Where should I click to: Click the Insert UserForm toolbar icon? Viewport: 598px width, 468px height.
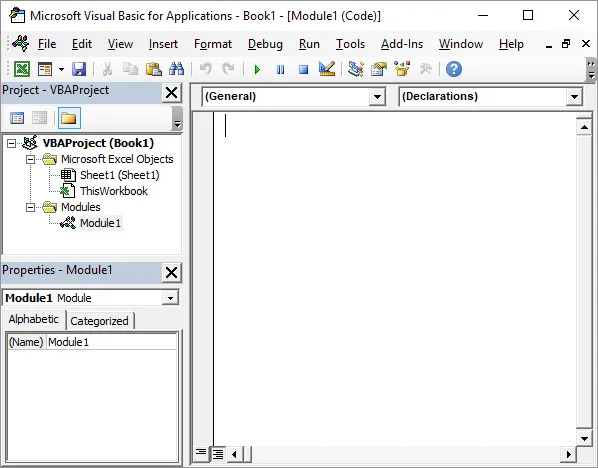tap(45, 69)
